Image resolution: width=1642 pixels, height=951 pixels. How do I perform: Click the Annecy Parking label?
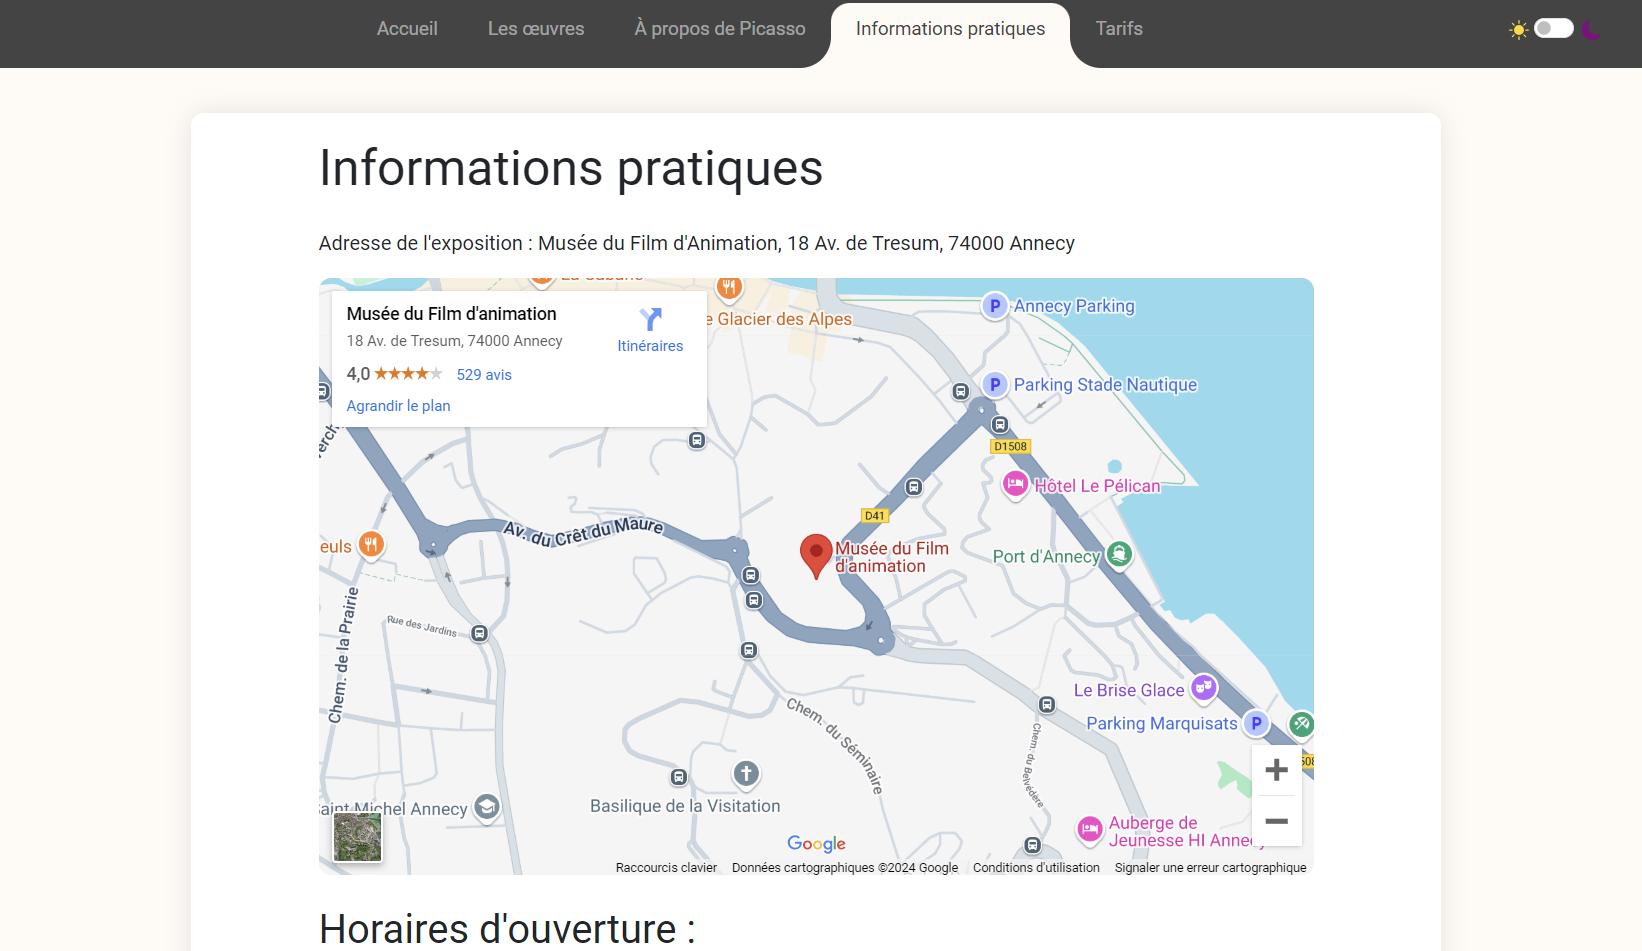coord(1074,306)
